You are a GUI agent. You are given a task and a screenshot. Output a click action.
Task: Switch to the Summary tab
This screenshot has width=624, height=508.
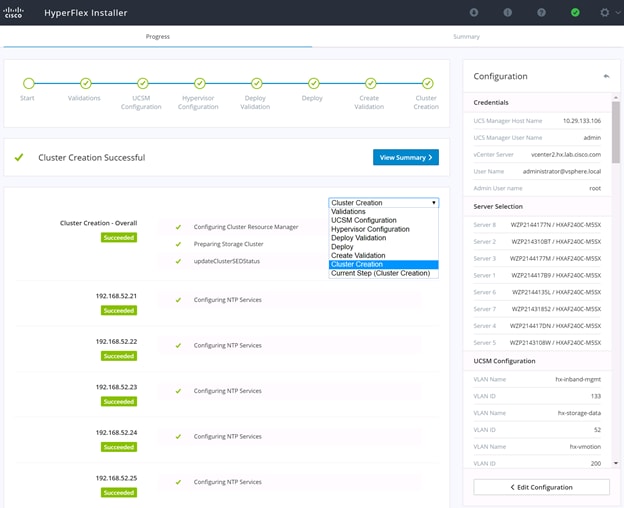click(466, 36)
